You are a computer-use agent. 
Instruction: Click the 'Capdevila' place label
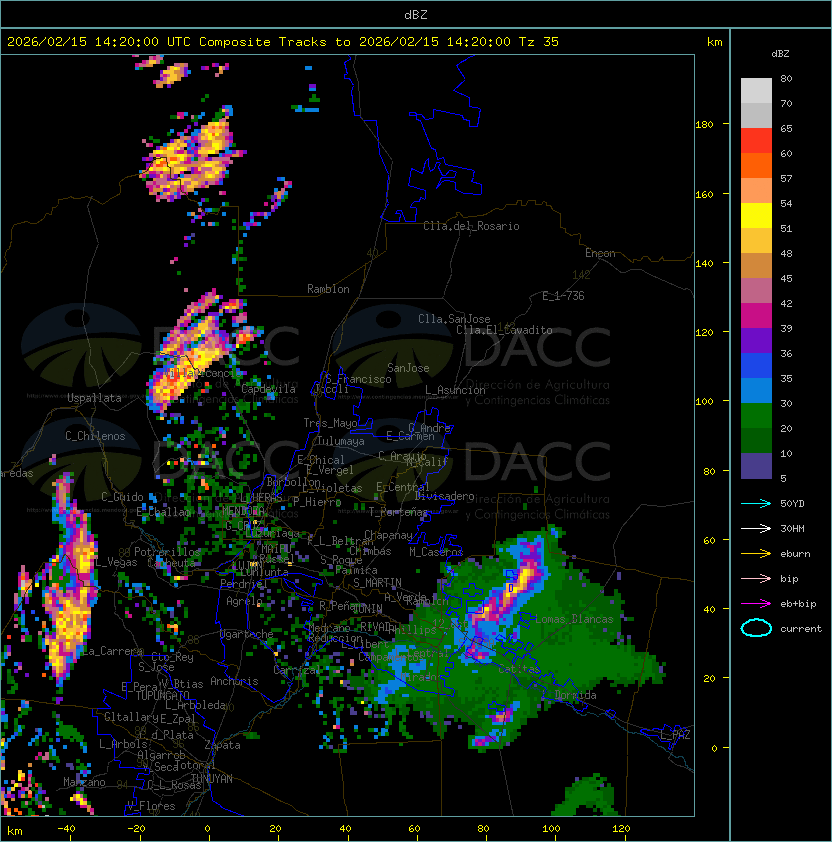pyautogui.click(x=269, y=389)
